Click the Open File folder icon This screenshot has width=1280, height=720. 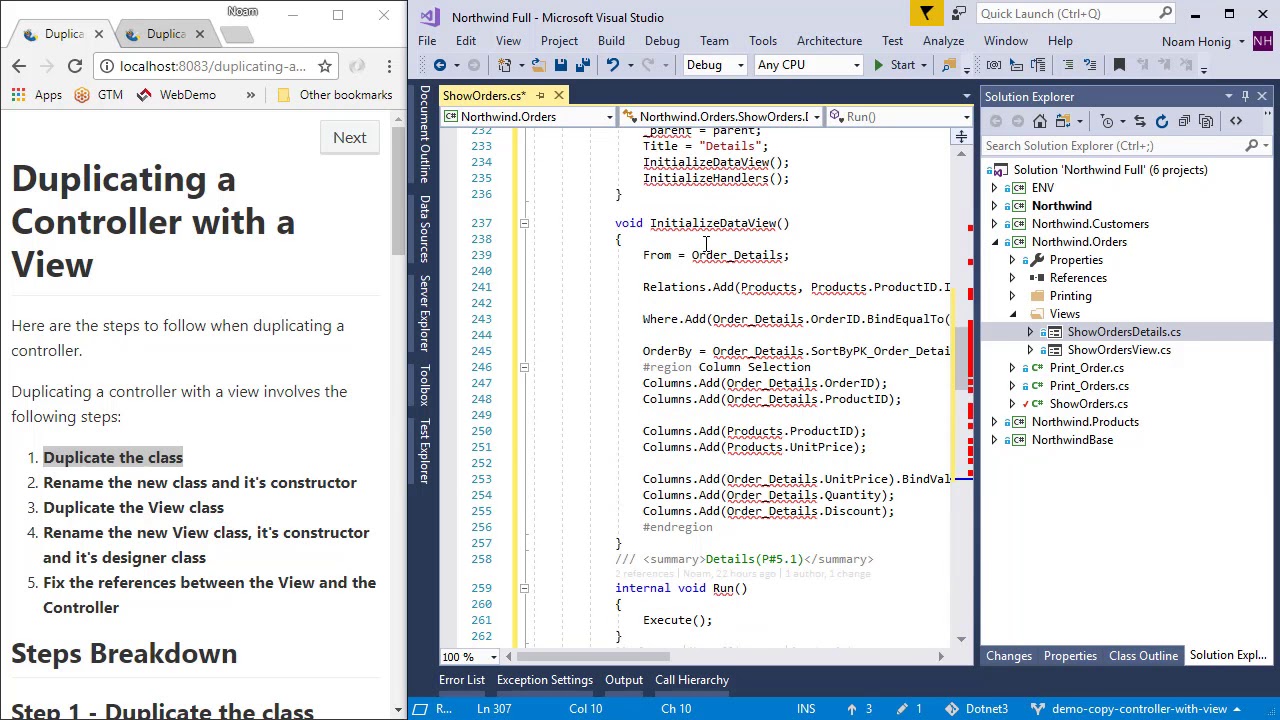538,65
